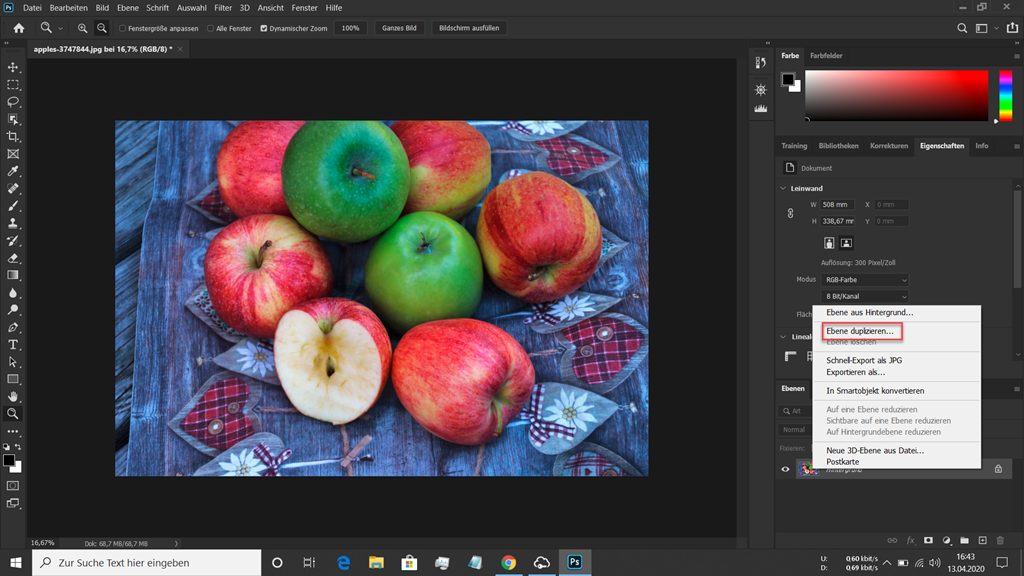Select the Pen tool
Viewport: 1024px width, 576px height.
click(x=13, y=327)
